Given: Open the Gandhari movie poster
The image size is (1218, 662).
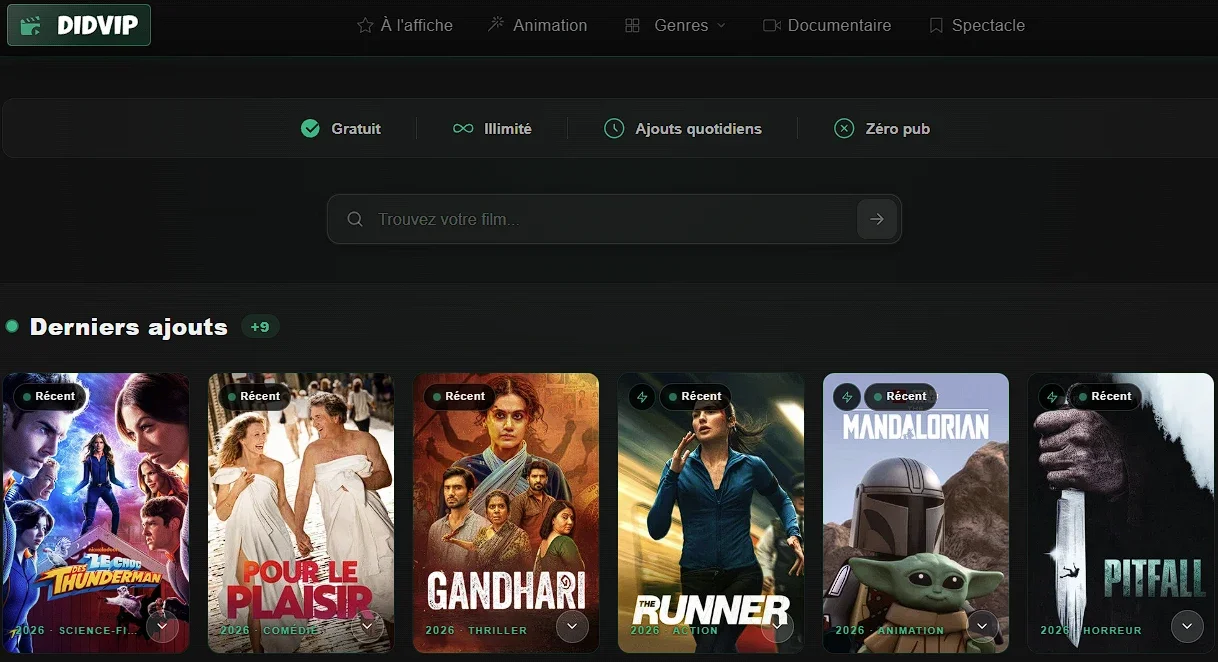Looking at the screenshot, I should pos(506,512).
